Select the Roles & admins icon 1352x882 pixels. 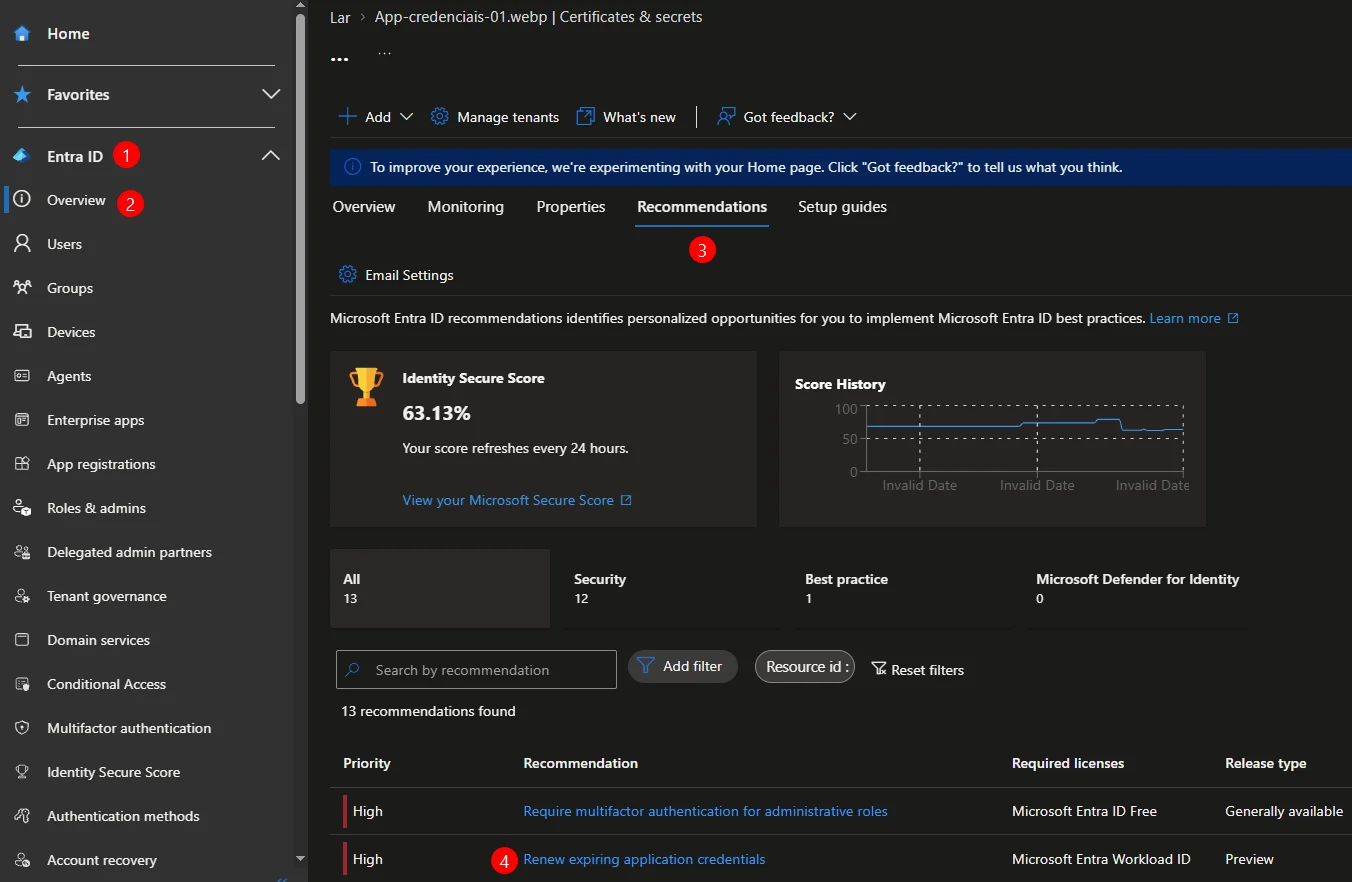click(22, 508)
